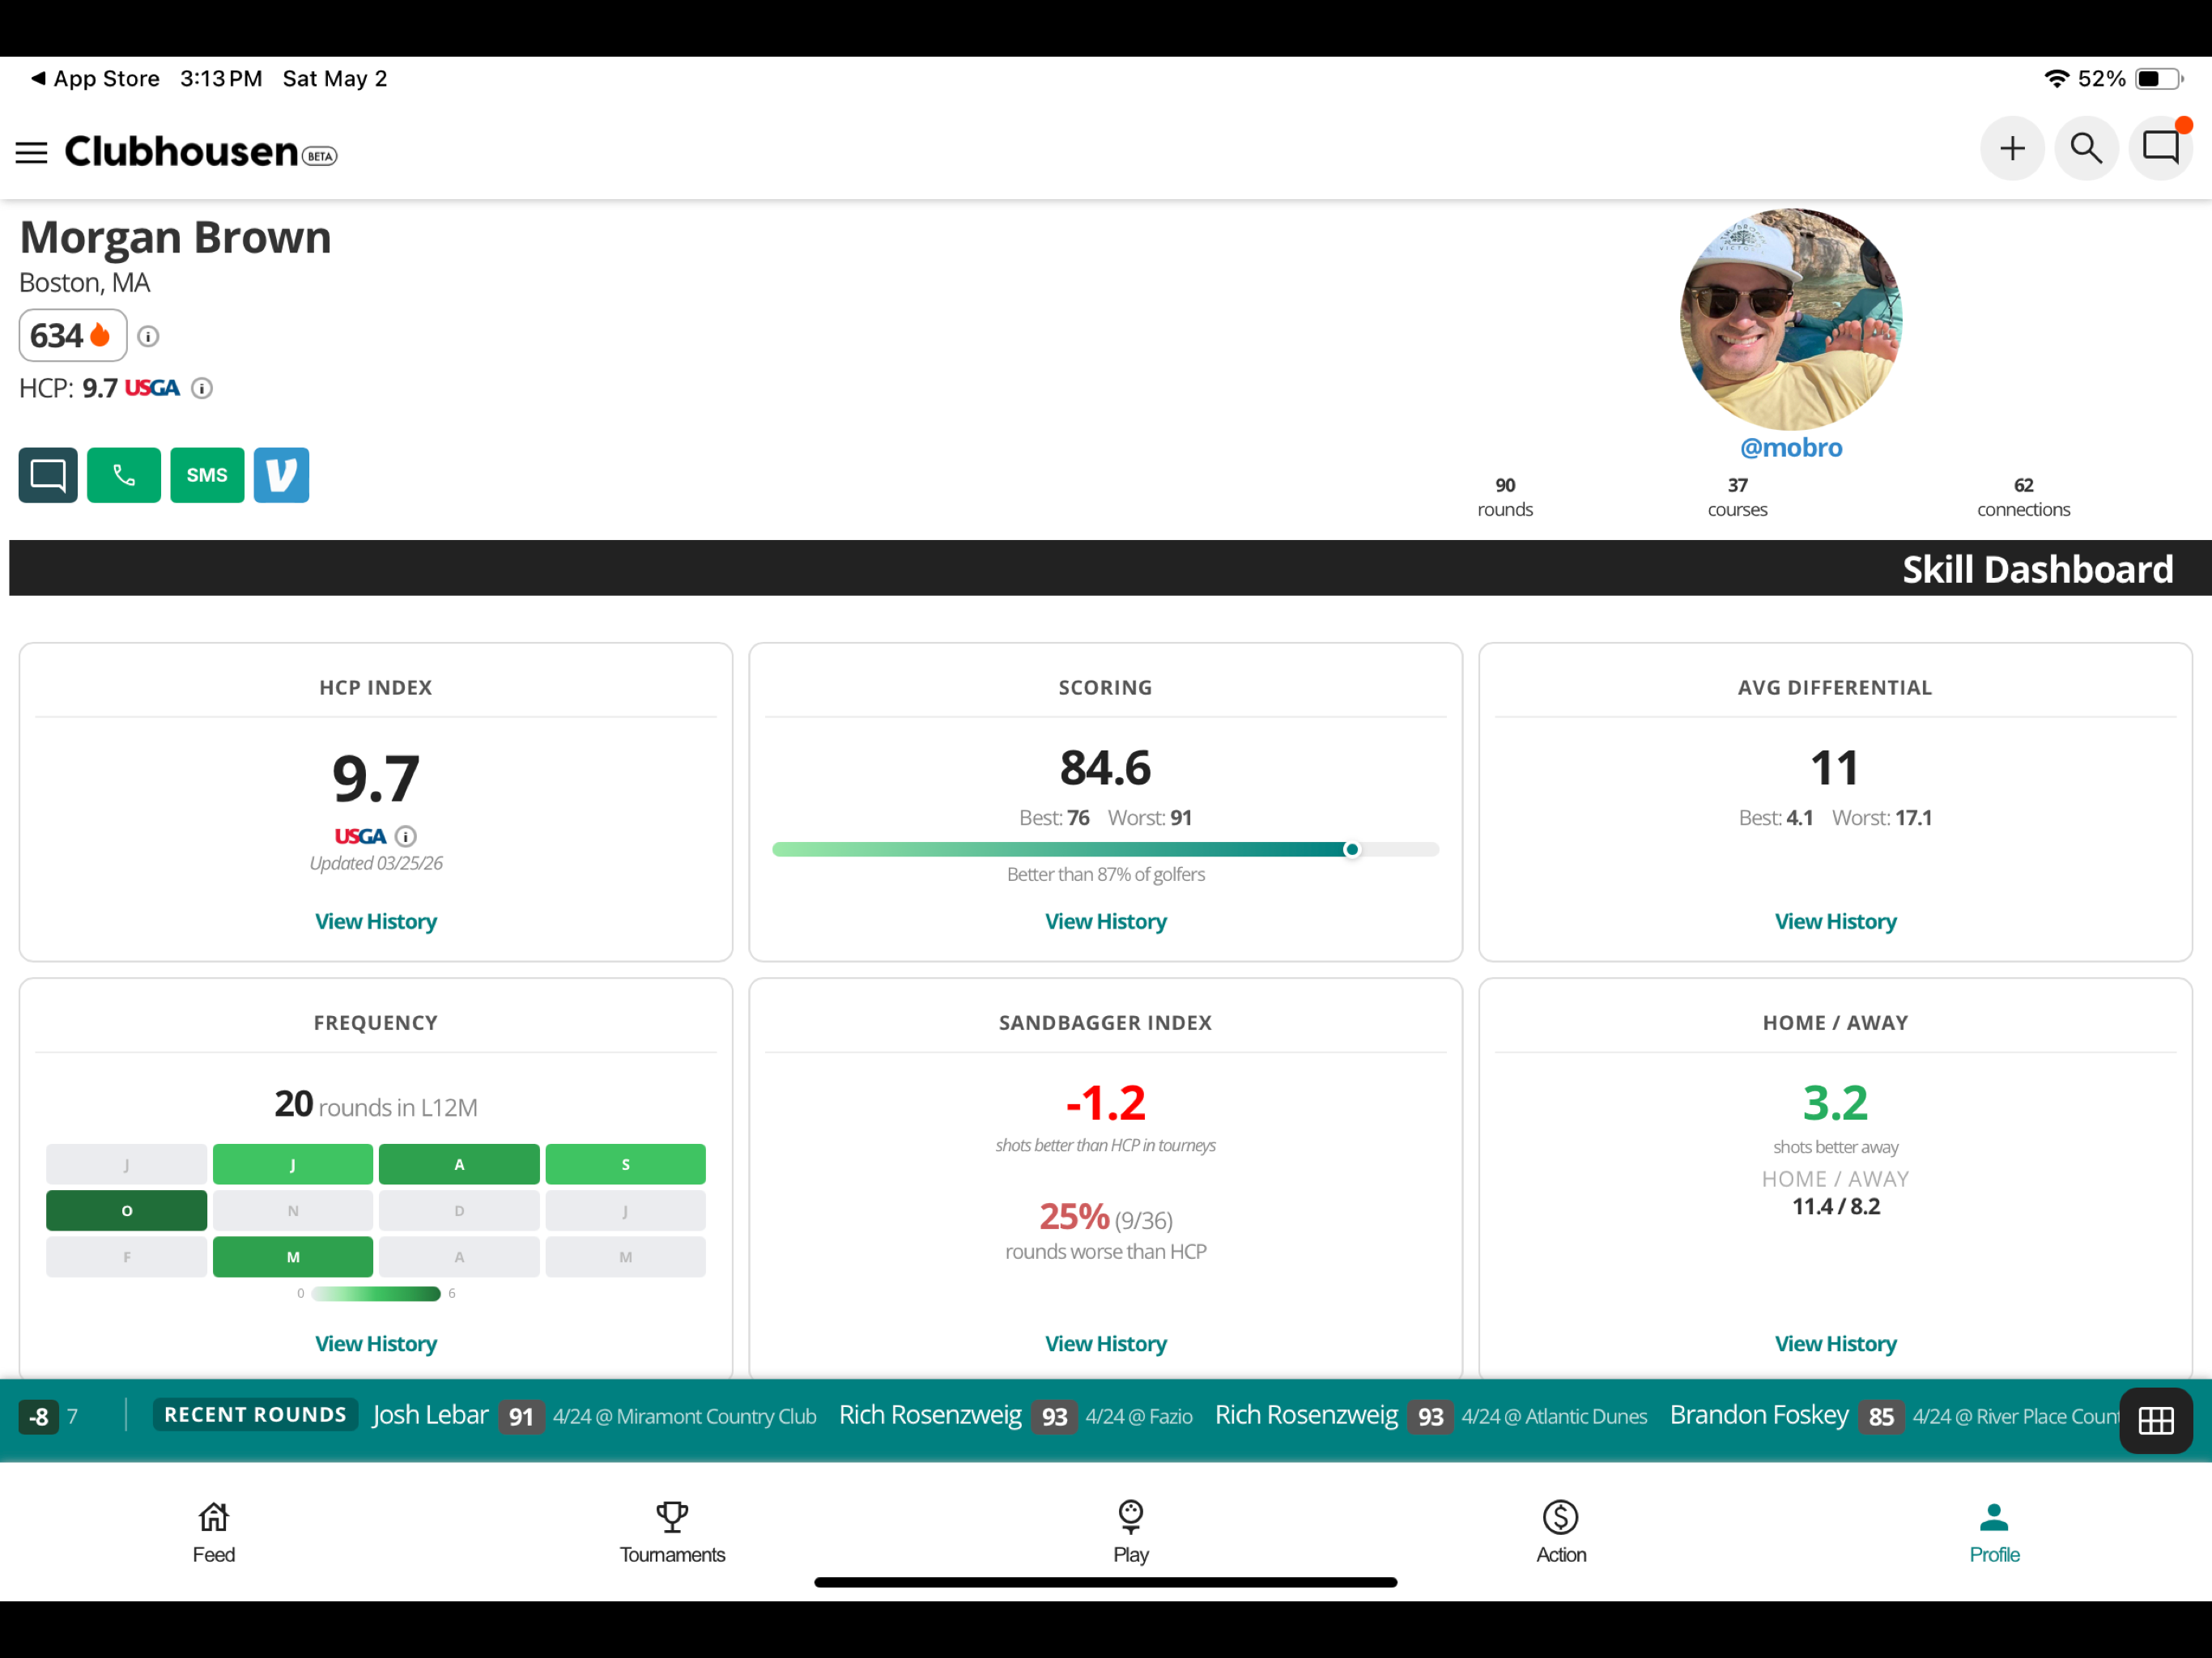Tap the info icon in HCP Index card
2212x1658 pixels.
(x=405, y=836)
